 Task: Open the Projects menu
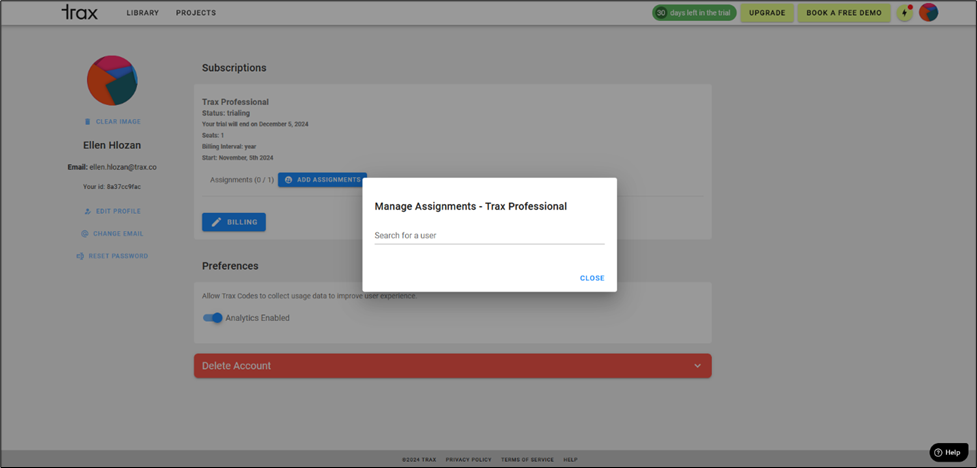196,12
